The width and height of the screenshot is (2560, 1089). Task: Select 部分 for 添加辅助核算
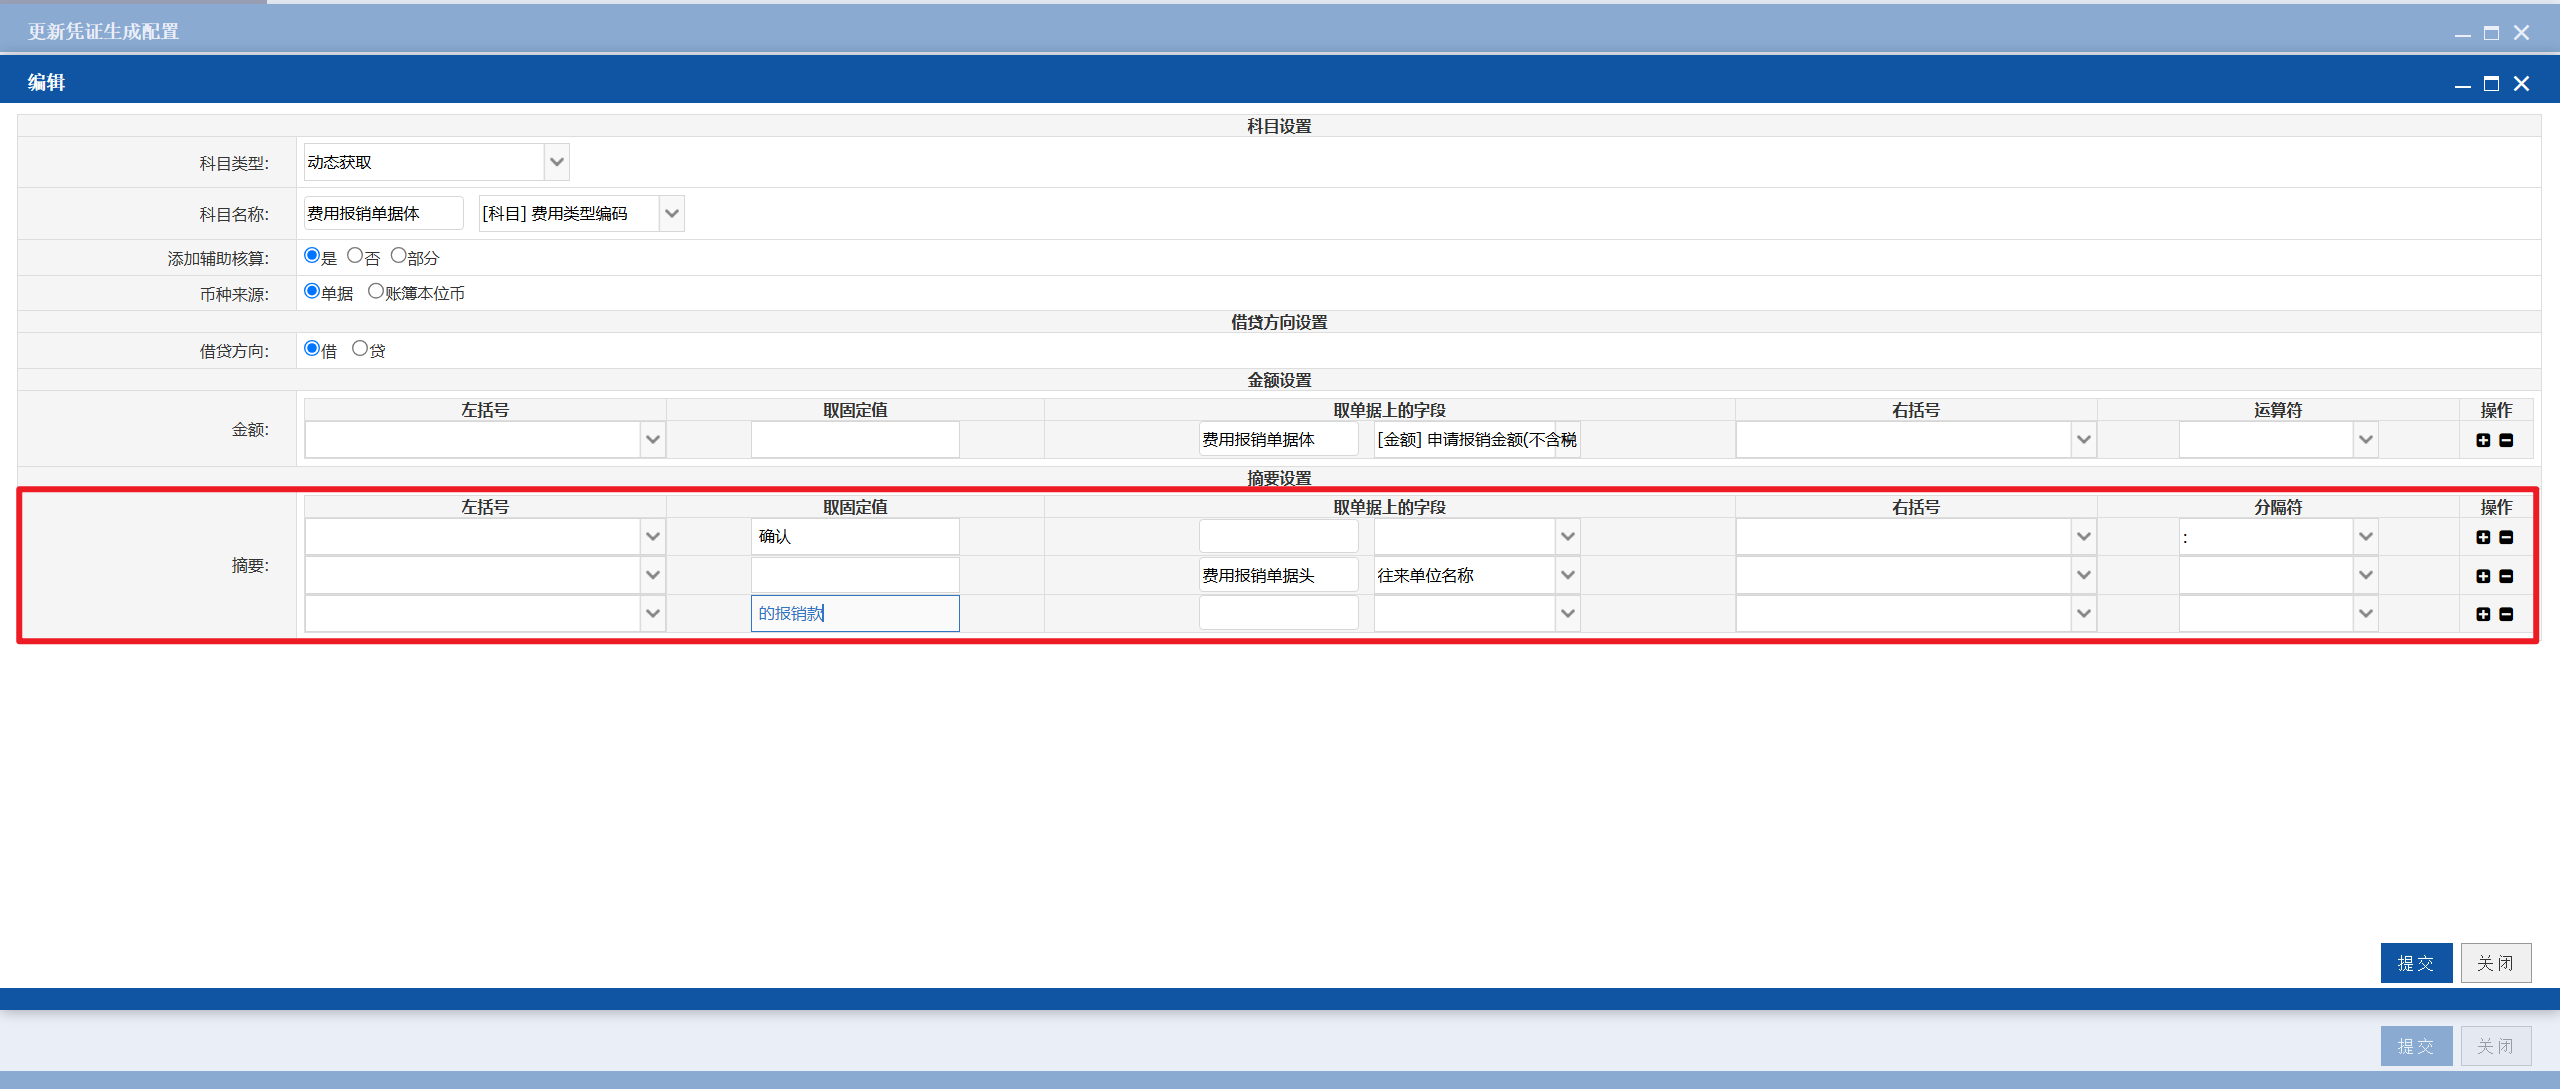tap(398, 256)
